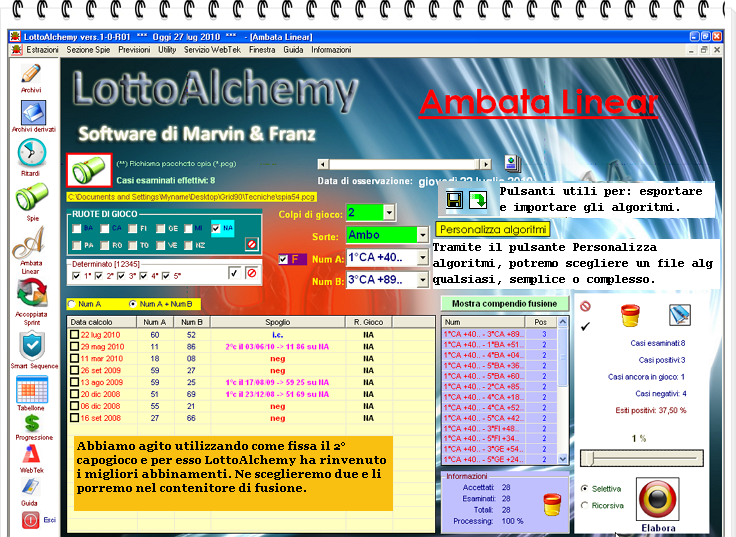Click the percentage slider thumb above Selettiva

pyautogui.click(x=590, y=458)
